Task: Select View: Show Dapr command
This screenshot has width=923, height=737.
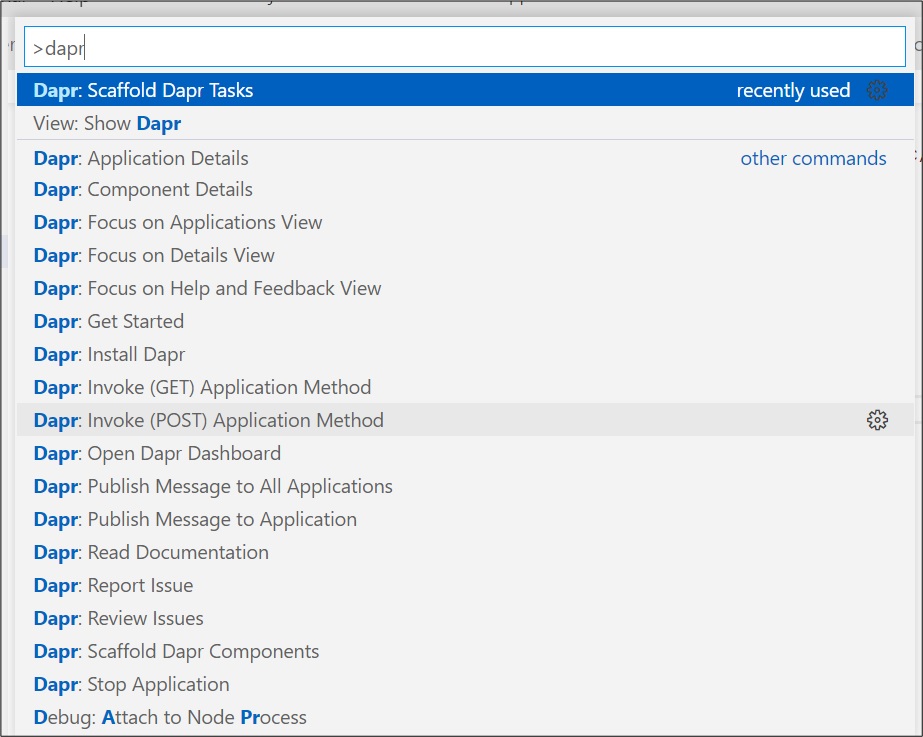Action: [107, 124]
